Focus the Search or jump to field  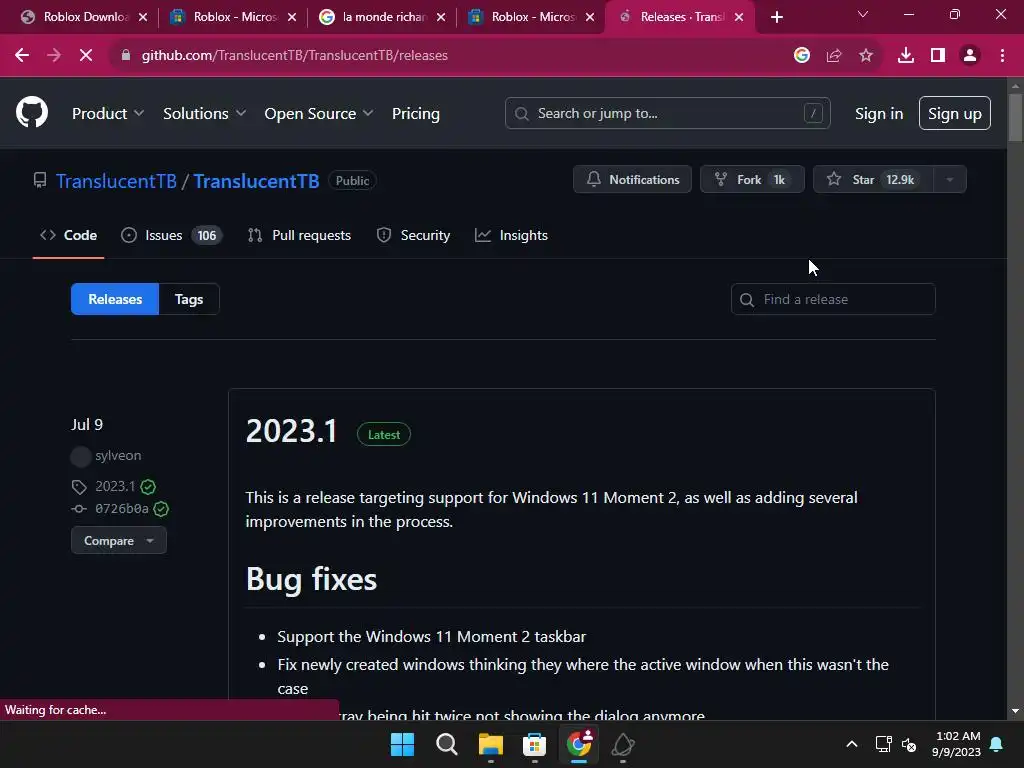coord(667,114)
